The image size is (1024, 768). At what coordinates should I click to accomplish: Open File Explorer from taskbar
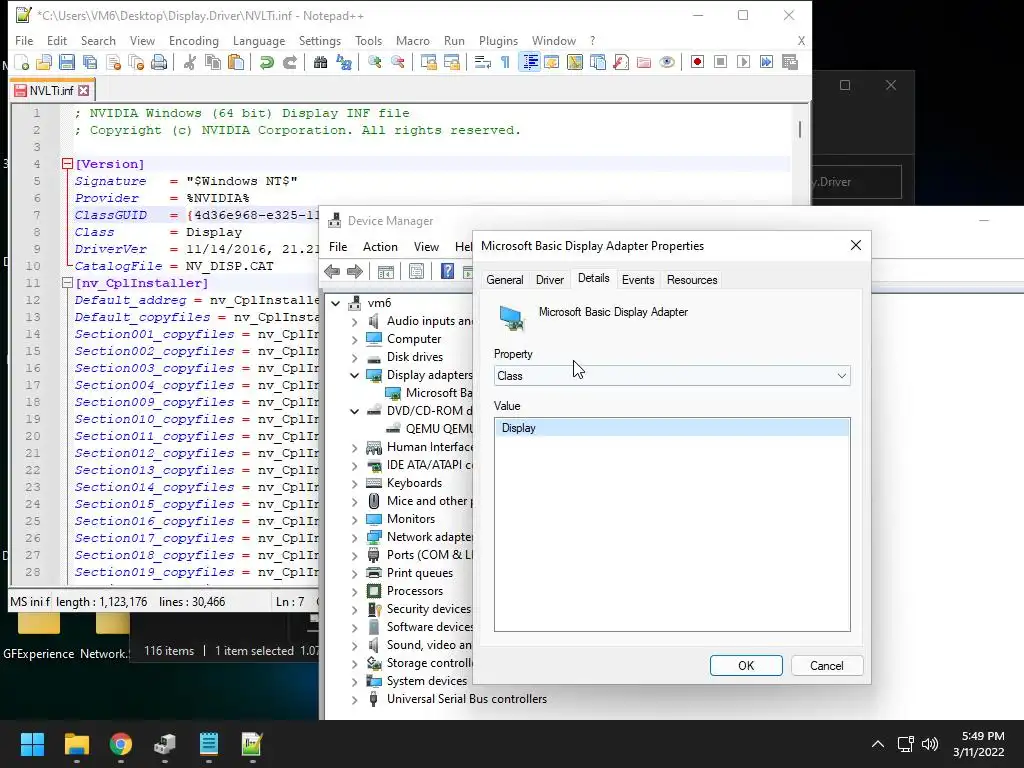click(x=76, y=744)
